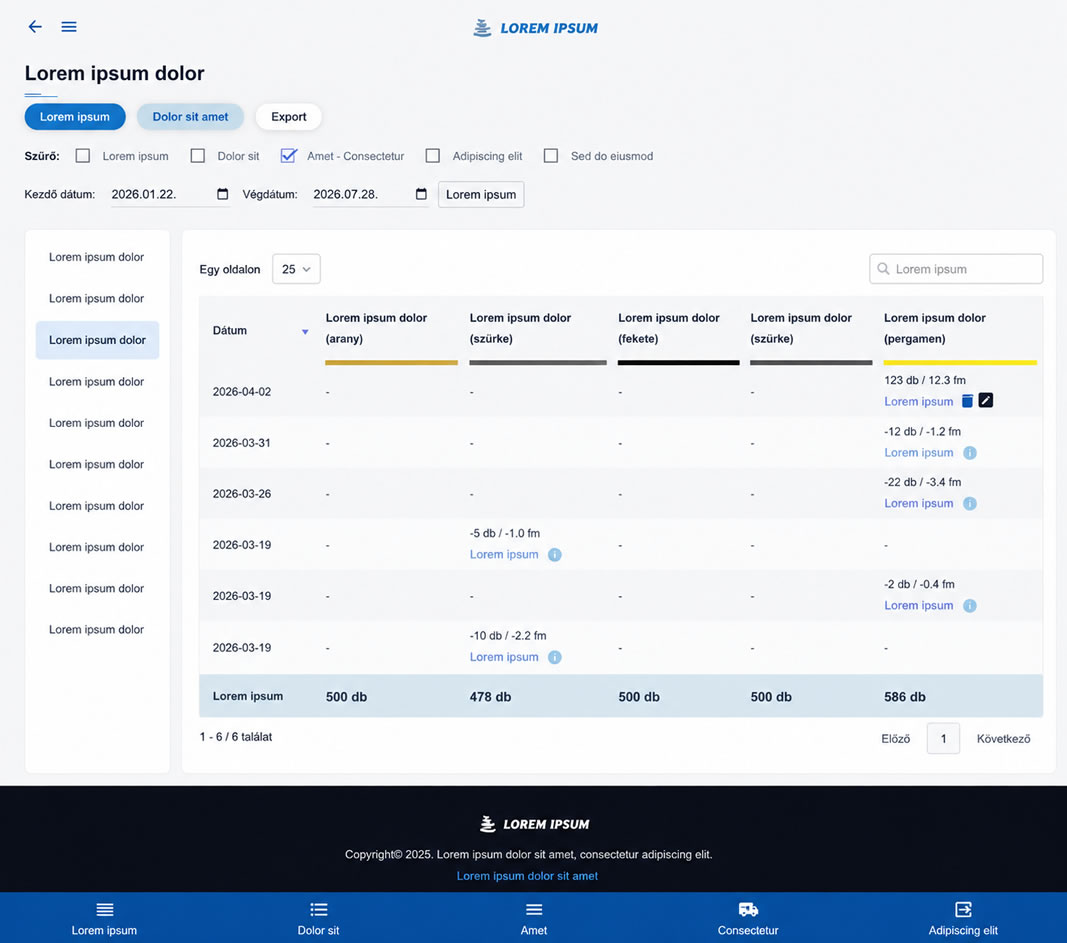1067x943 pixels.
Task: Go to the Előző page
Action: [x=895, y=738]
